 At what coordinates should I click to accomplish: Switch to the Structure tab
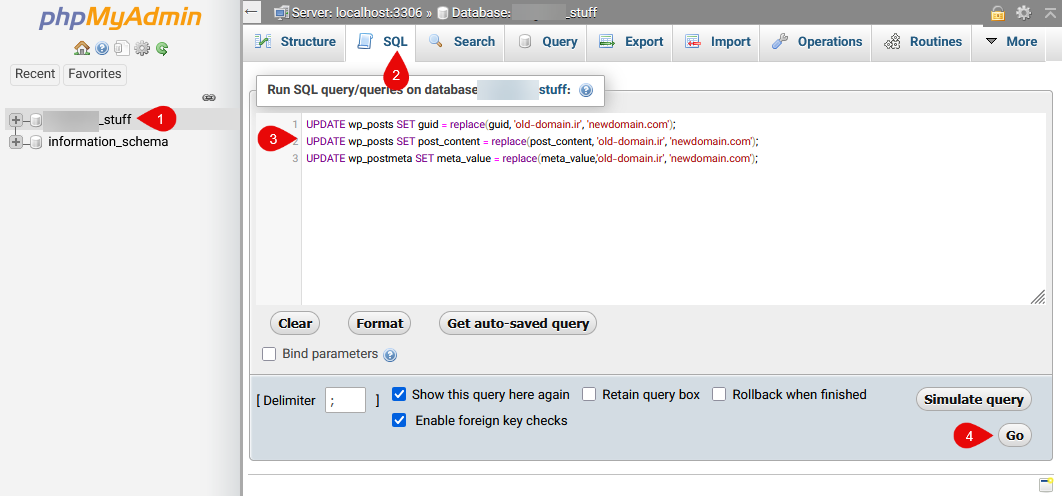click(x=295, y=41)
